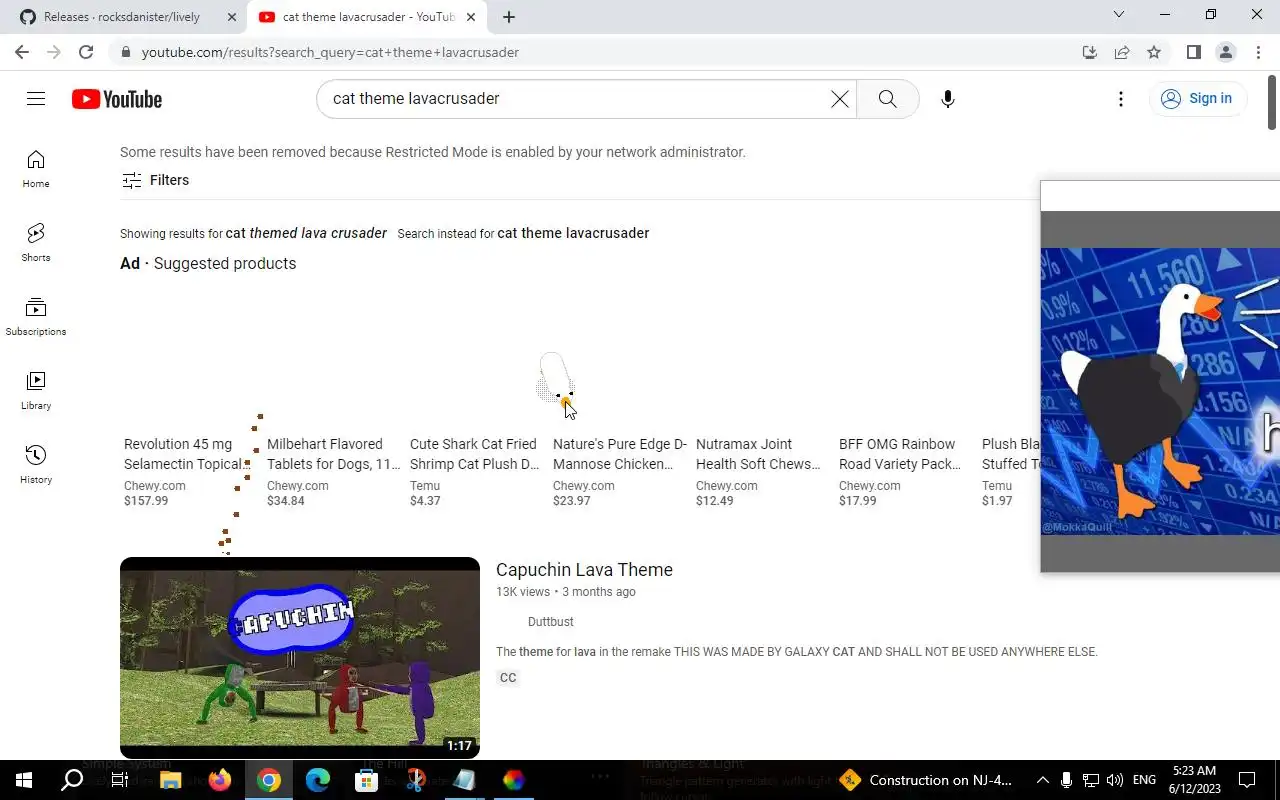Viewport: 1280px width, 800px height.
Task: Use suggested query cat themed lava crusader
Action: point(306,233)
